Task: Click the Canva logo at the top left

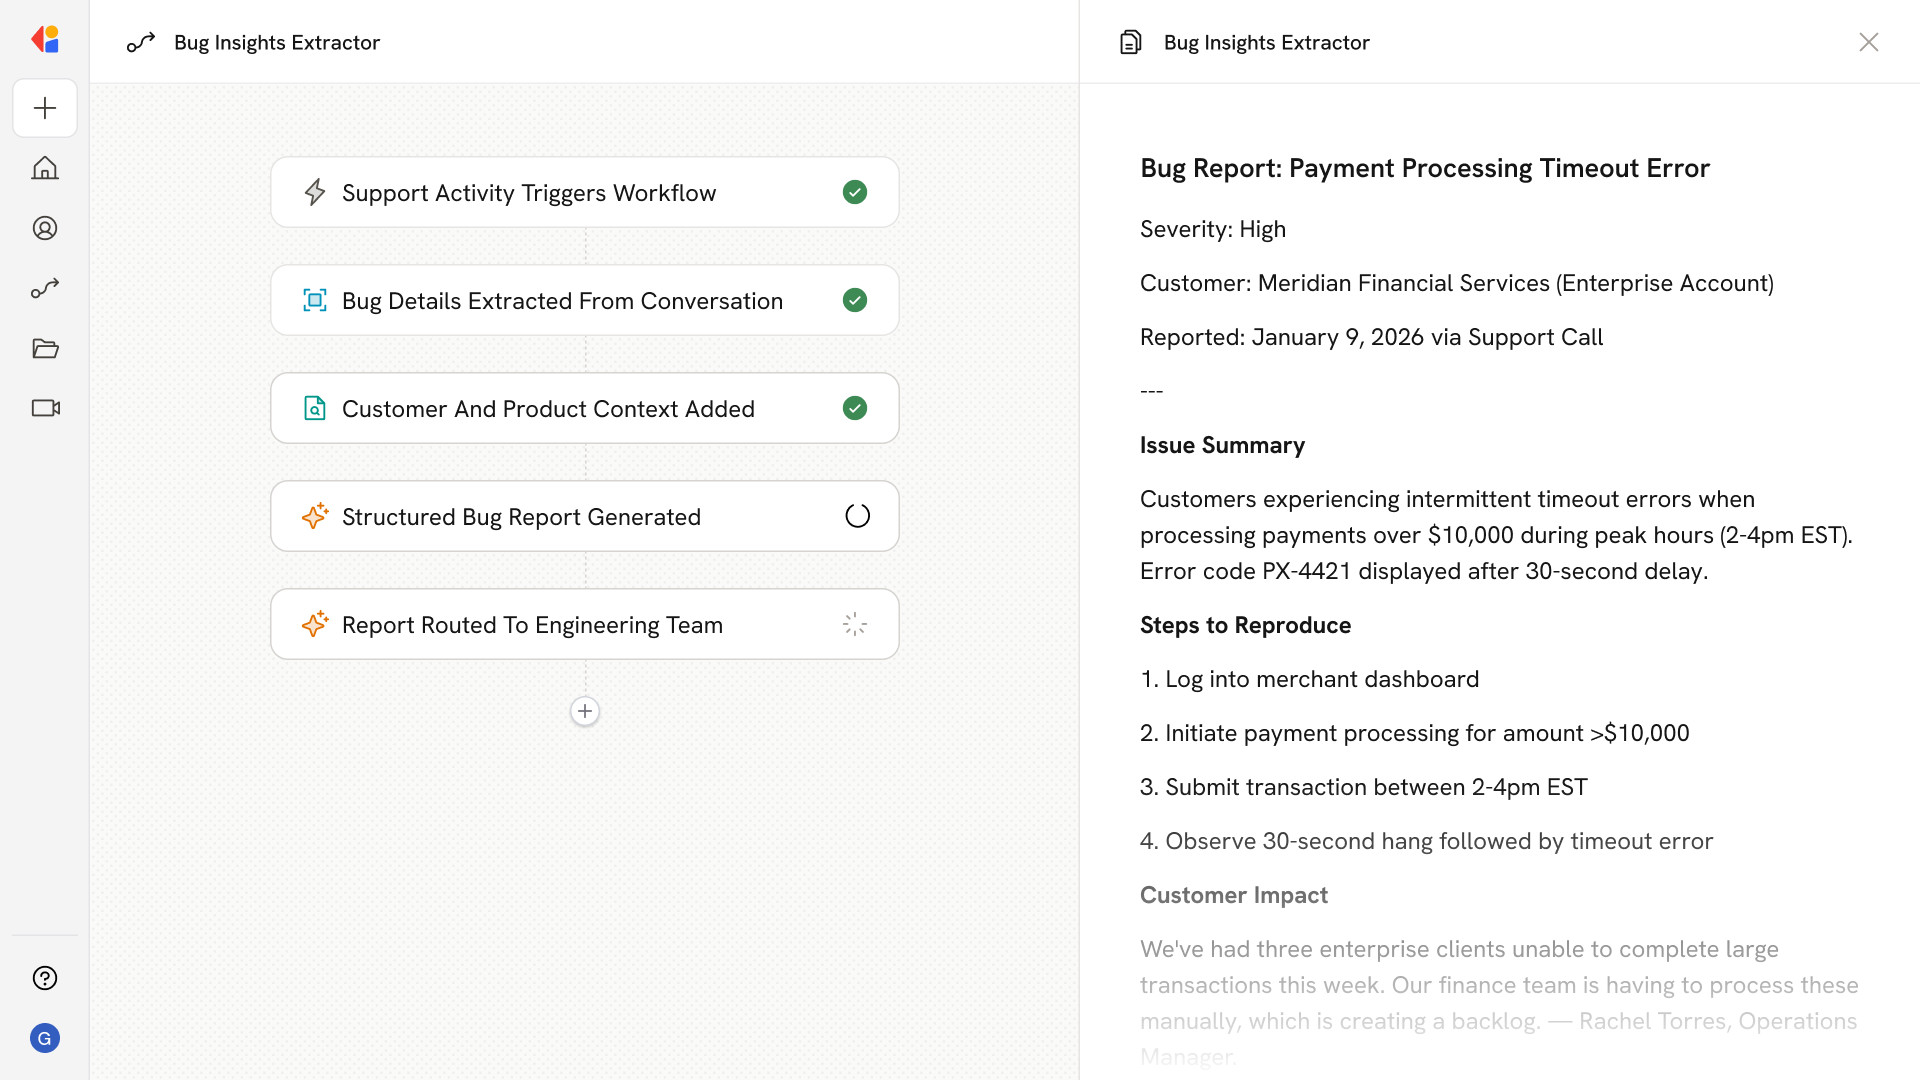Action: click(x=45, y=39)
